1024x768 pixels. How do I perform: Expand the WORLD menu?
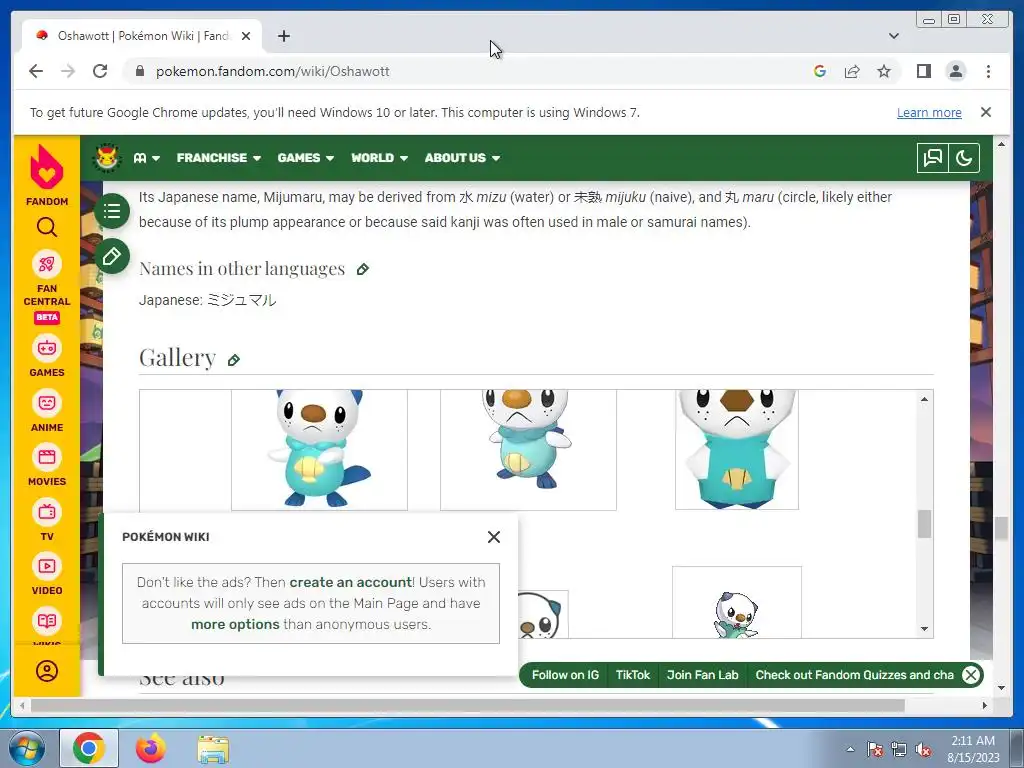point(379,158)
